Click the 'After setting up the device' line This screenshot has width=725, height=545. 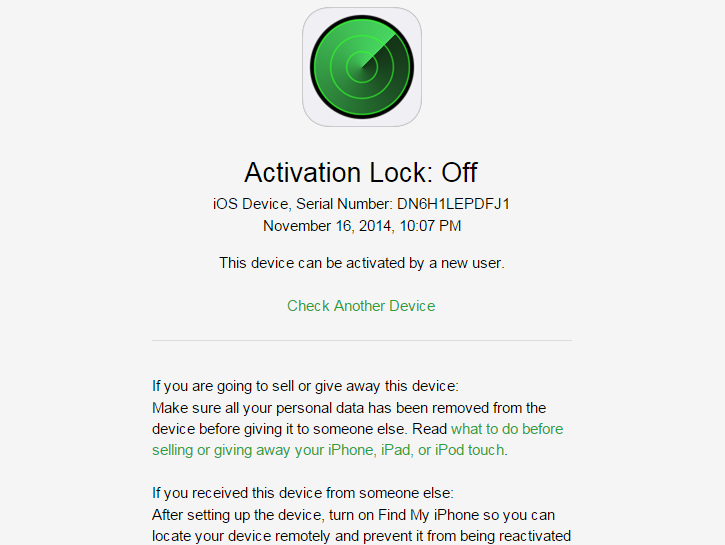(353, 515)
